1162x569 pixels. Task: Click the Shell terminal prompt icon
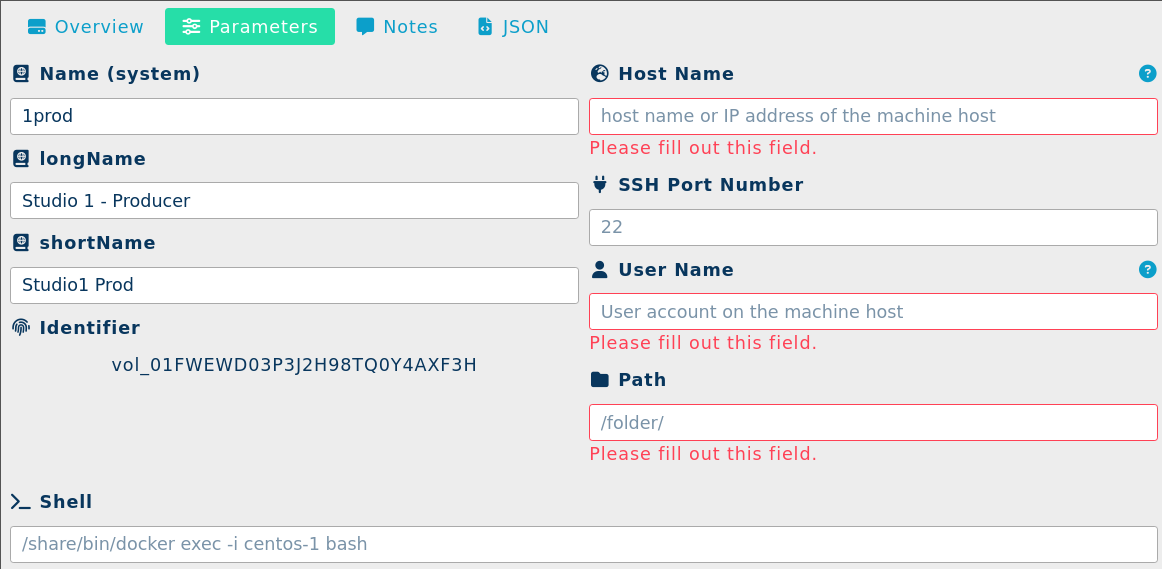tap(21, 502)
